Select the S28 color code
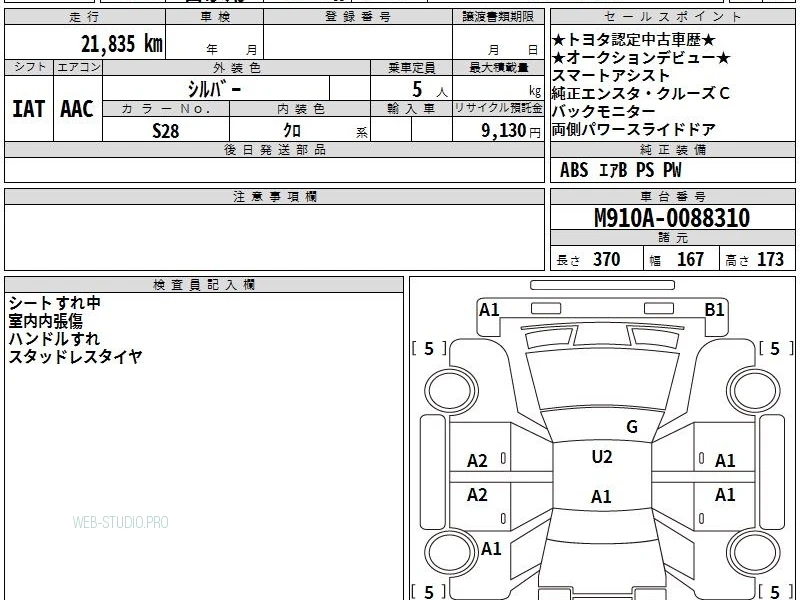The height and width of the screenshot is (600, 800). point(166,131)
